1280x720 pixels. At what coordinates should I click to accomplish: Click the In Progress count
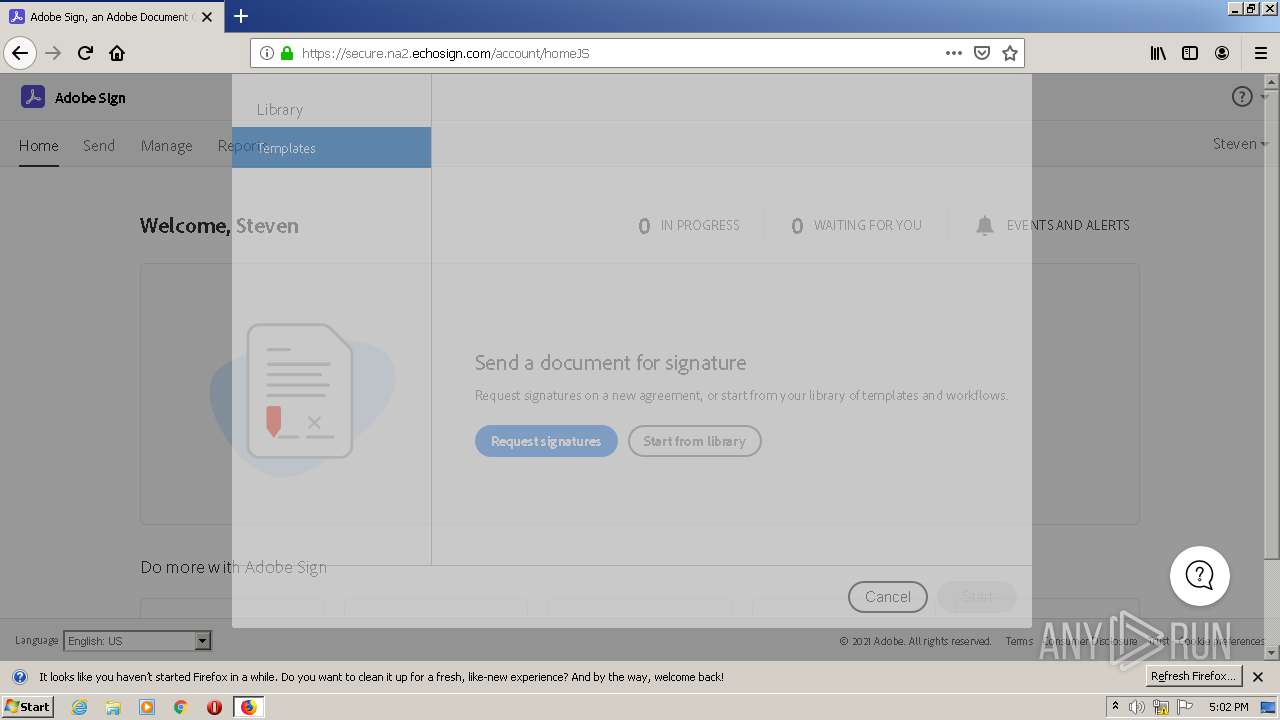click(x=689, y=226)
